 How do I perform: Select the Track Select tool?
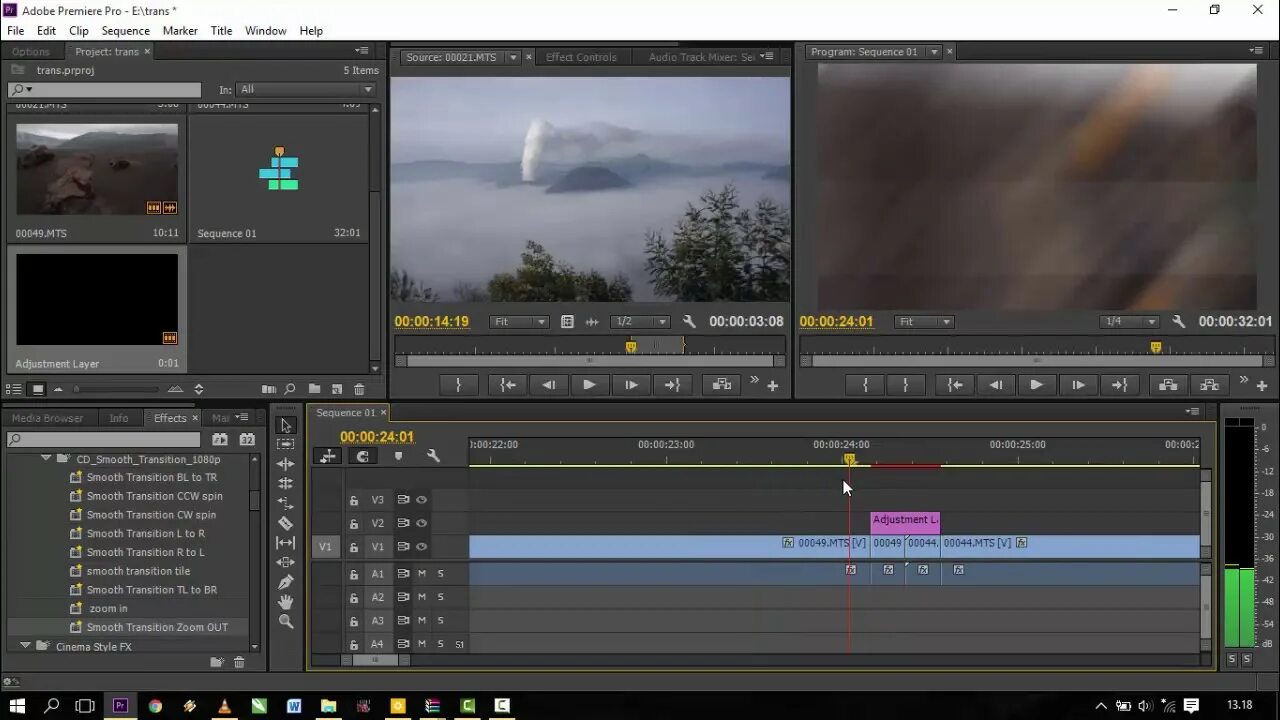286,444
